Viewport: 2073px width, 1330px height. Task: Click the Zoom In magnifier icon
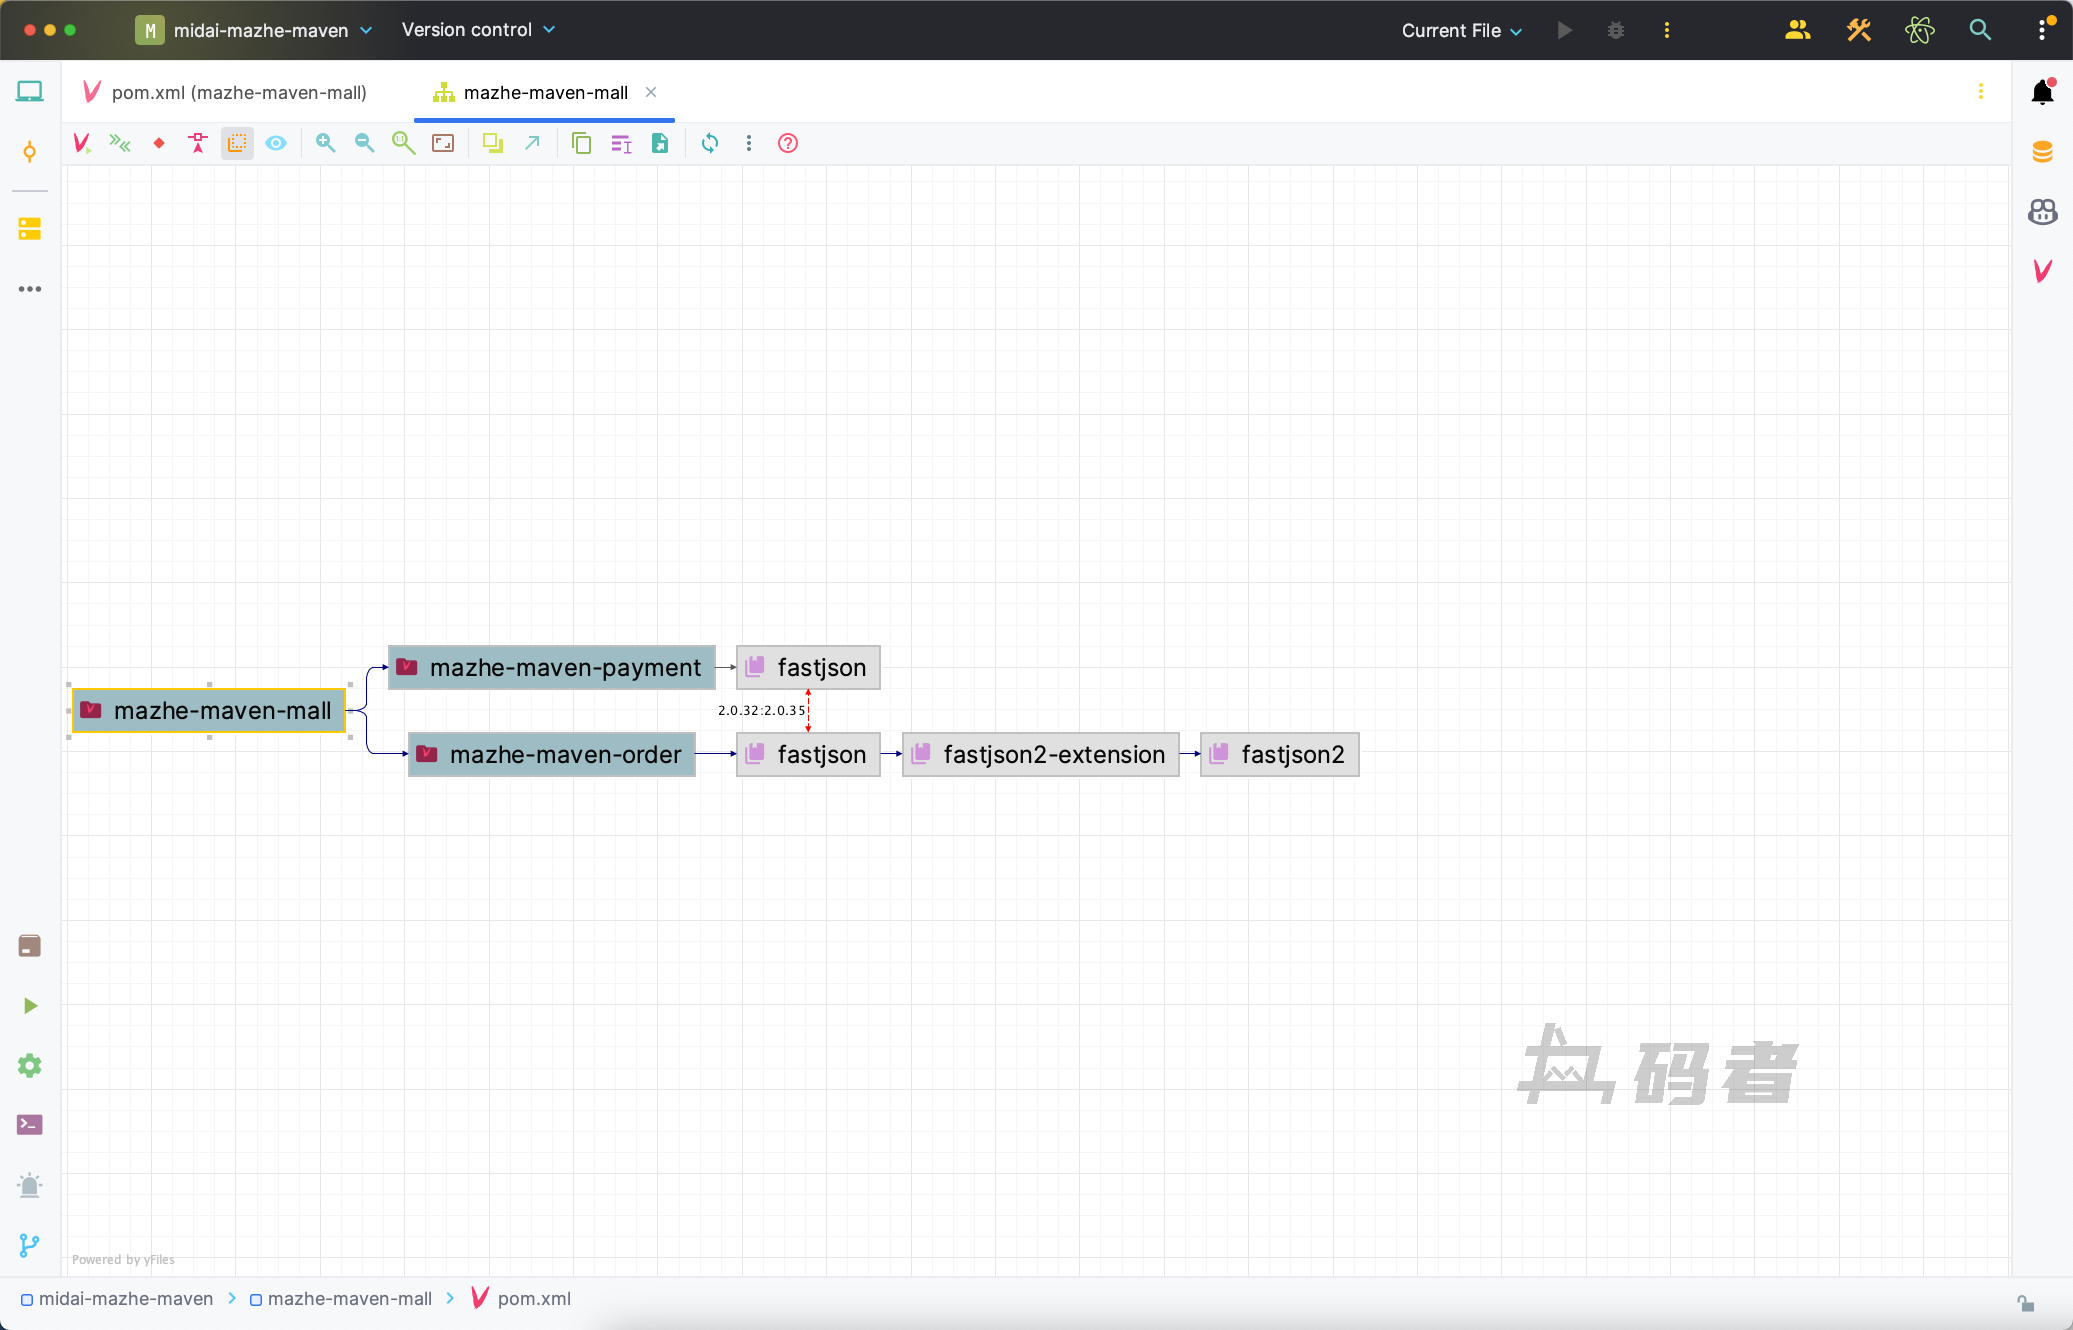[325, 143]
